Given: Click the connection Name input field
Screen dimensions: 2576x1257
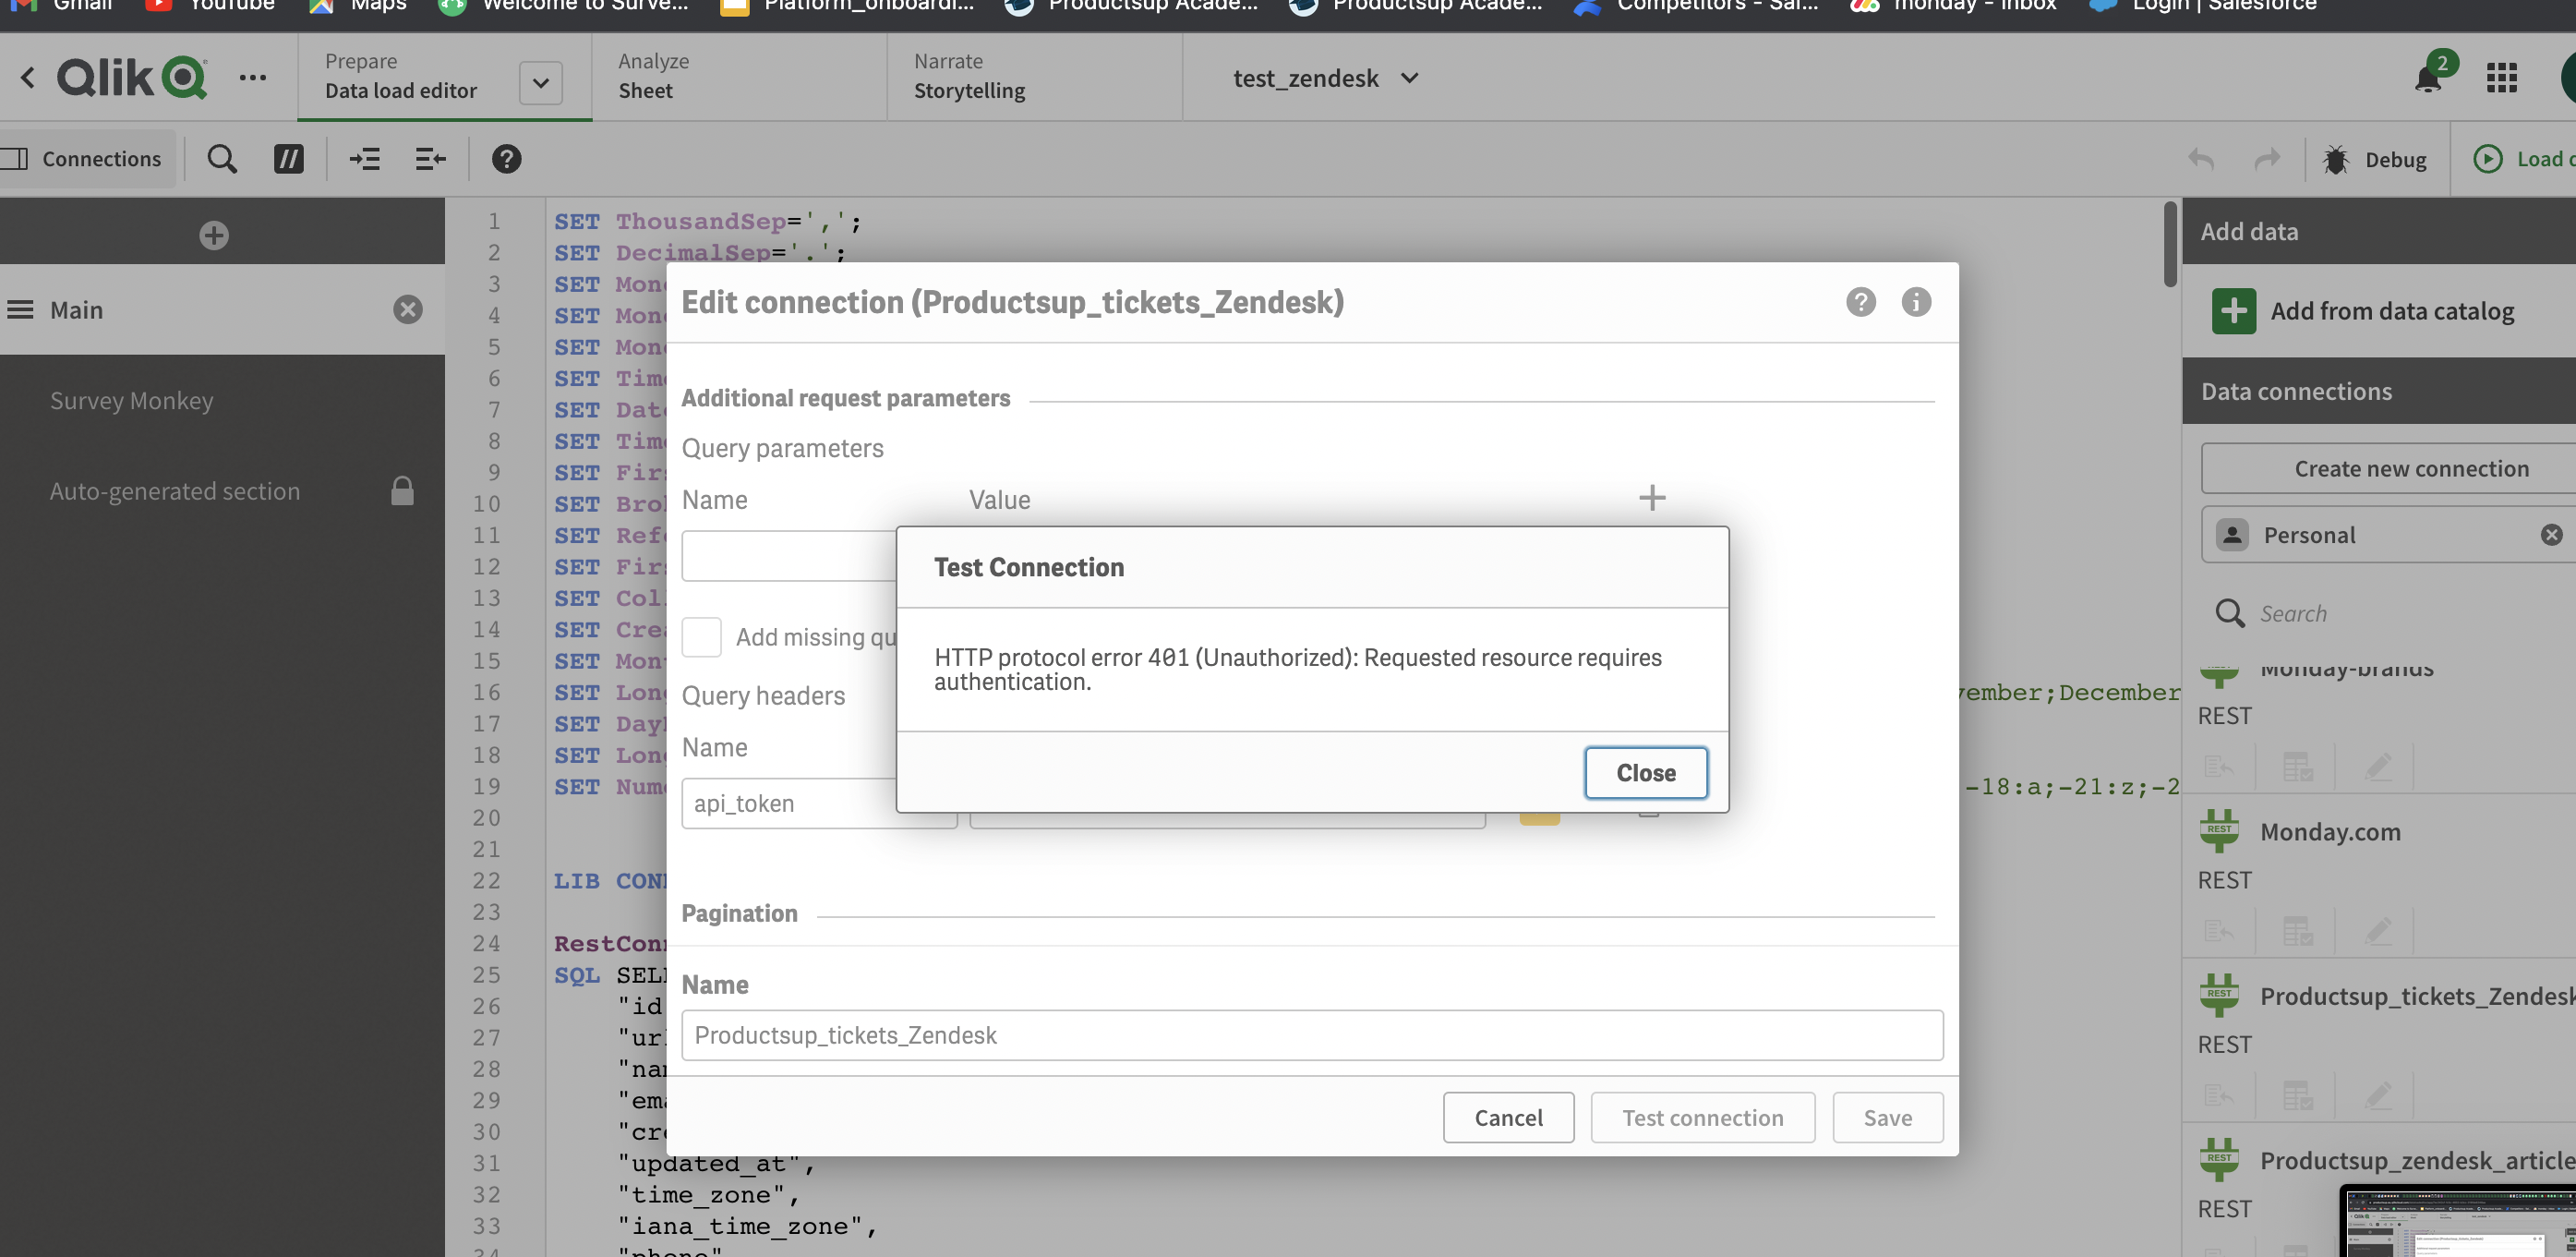Looking at the screenshot, I should pos(1311,1035).
